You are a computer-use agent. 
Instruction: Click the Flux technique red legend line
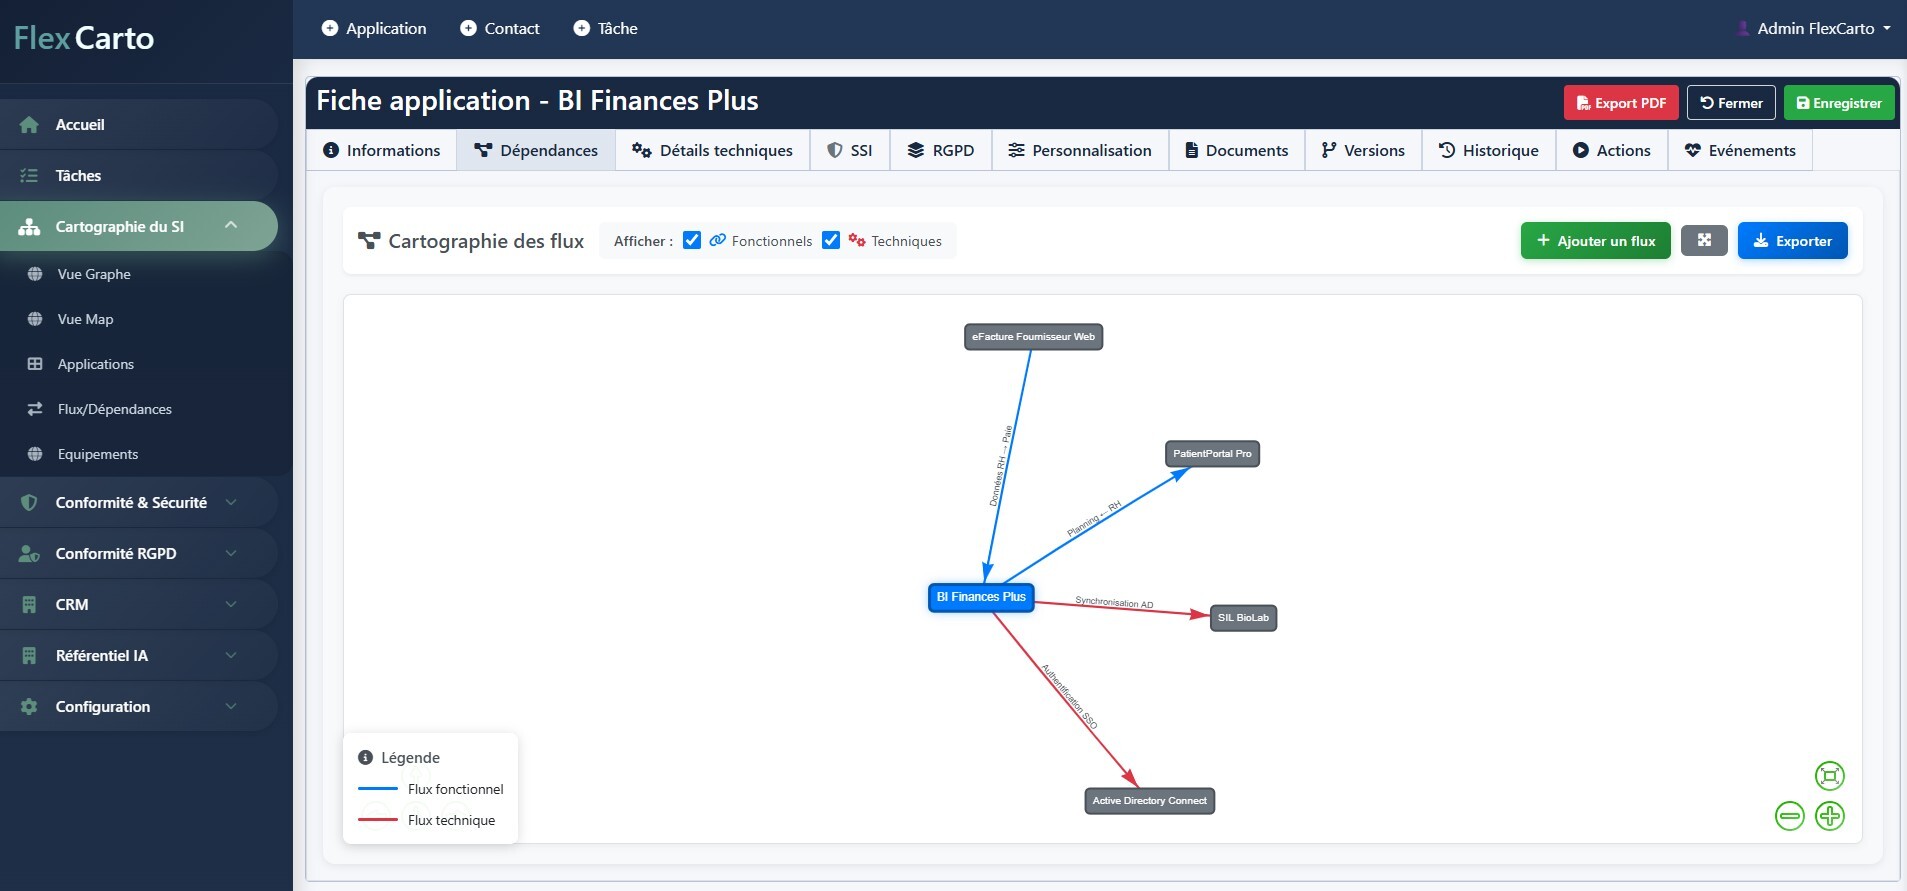point(378,820)
